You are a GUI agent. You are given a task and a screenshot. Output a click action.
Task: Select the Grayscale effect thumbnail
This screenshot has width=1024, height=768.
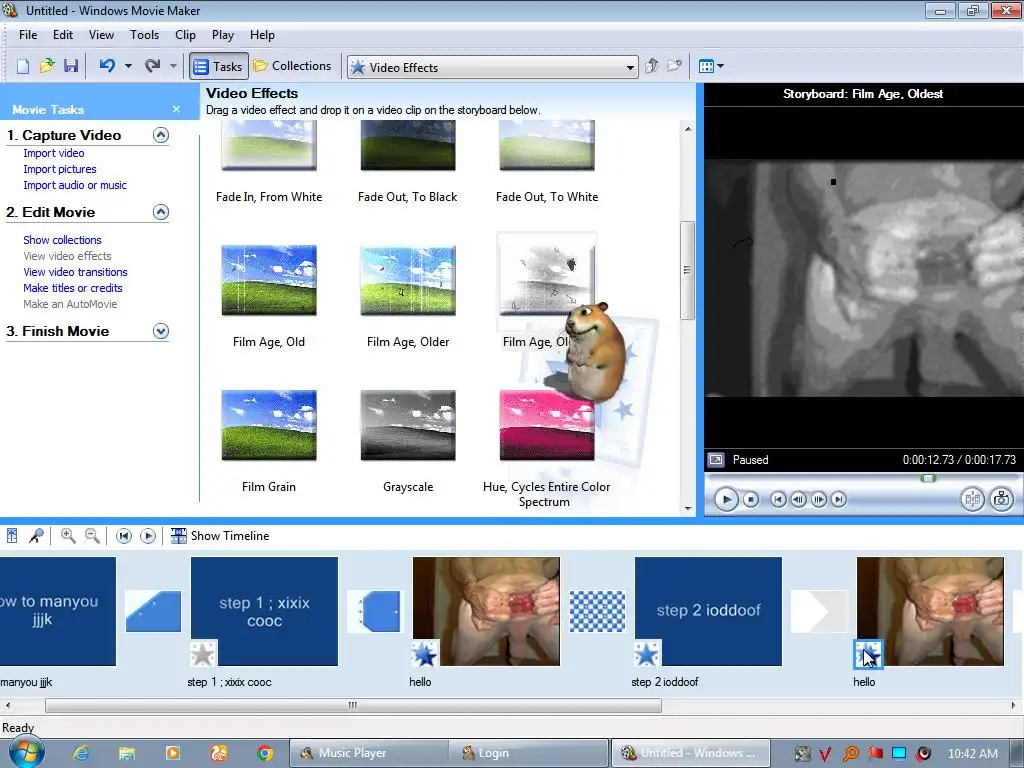[408, 425]
